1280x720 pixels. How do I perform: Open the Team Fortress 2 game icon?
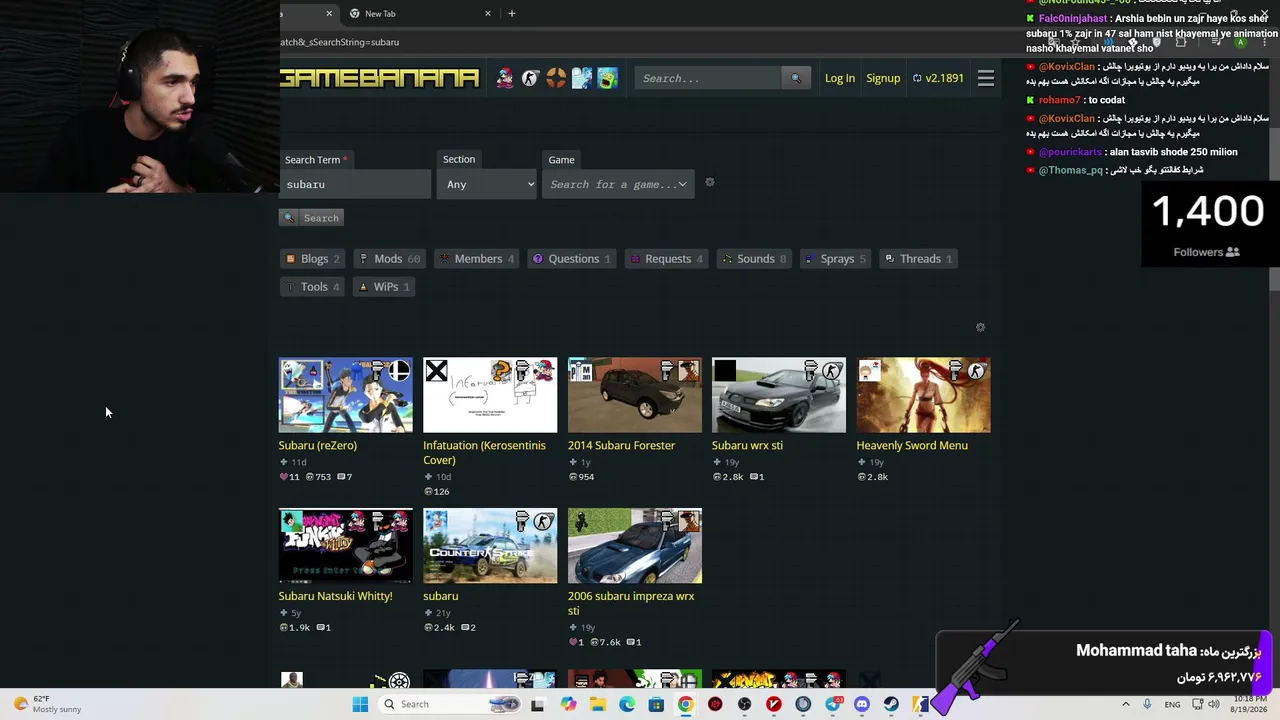pyautogui.click(x=556, y=78)
